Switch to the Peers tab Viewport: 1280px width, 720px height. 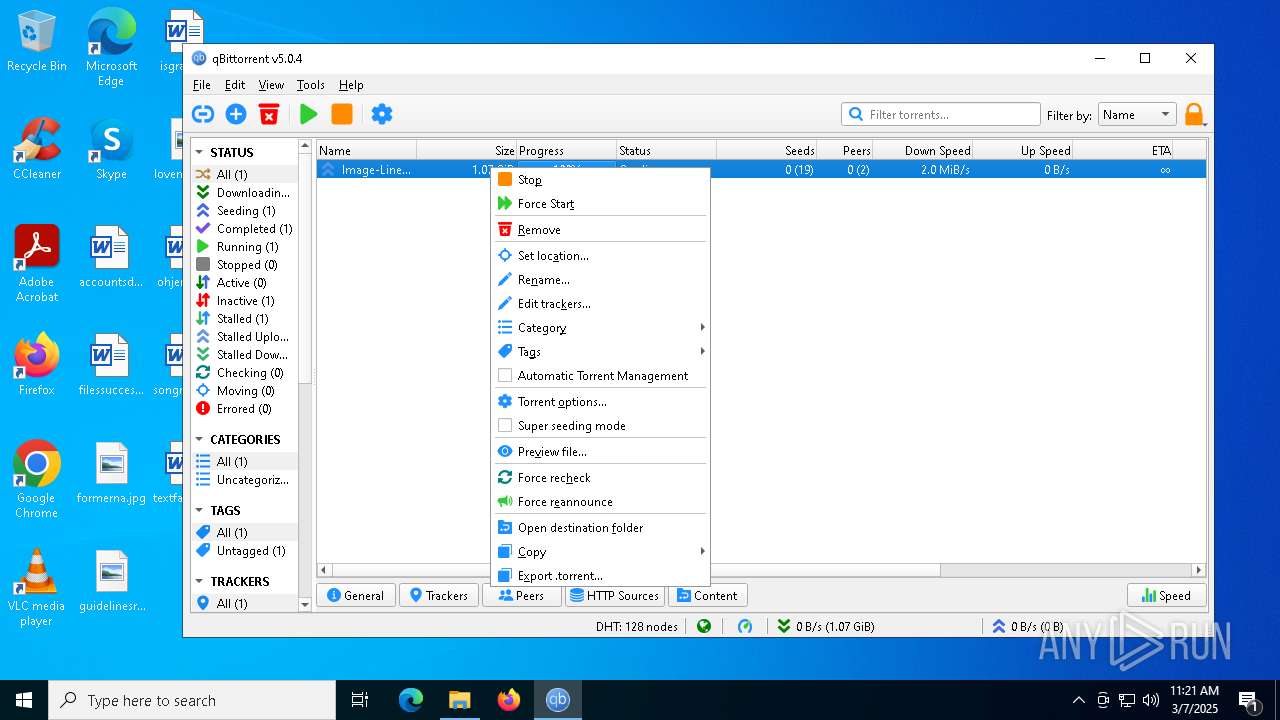(x=521, y=595)
